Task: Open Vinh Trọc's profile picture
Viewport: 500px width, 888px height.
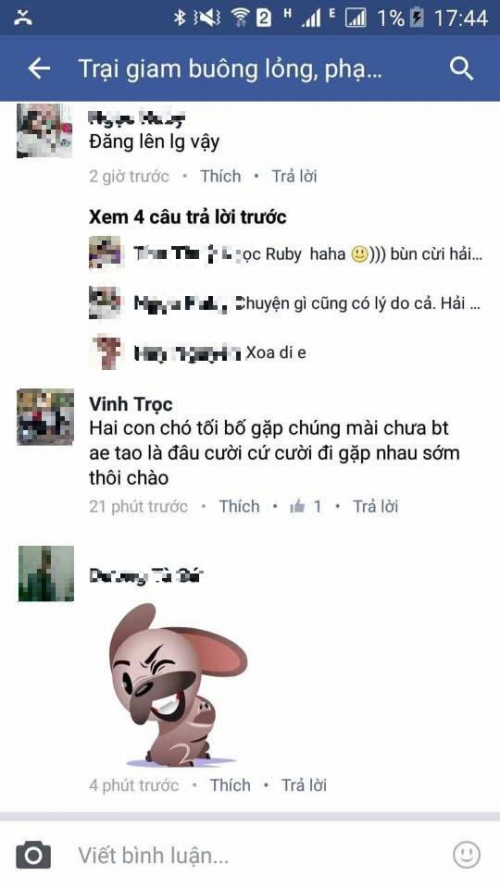Action: pos(45,417)
